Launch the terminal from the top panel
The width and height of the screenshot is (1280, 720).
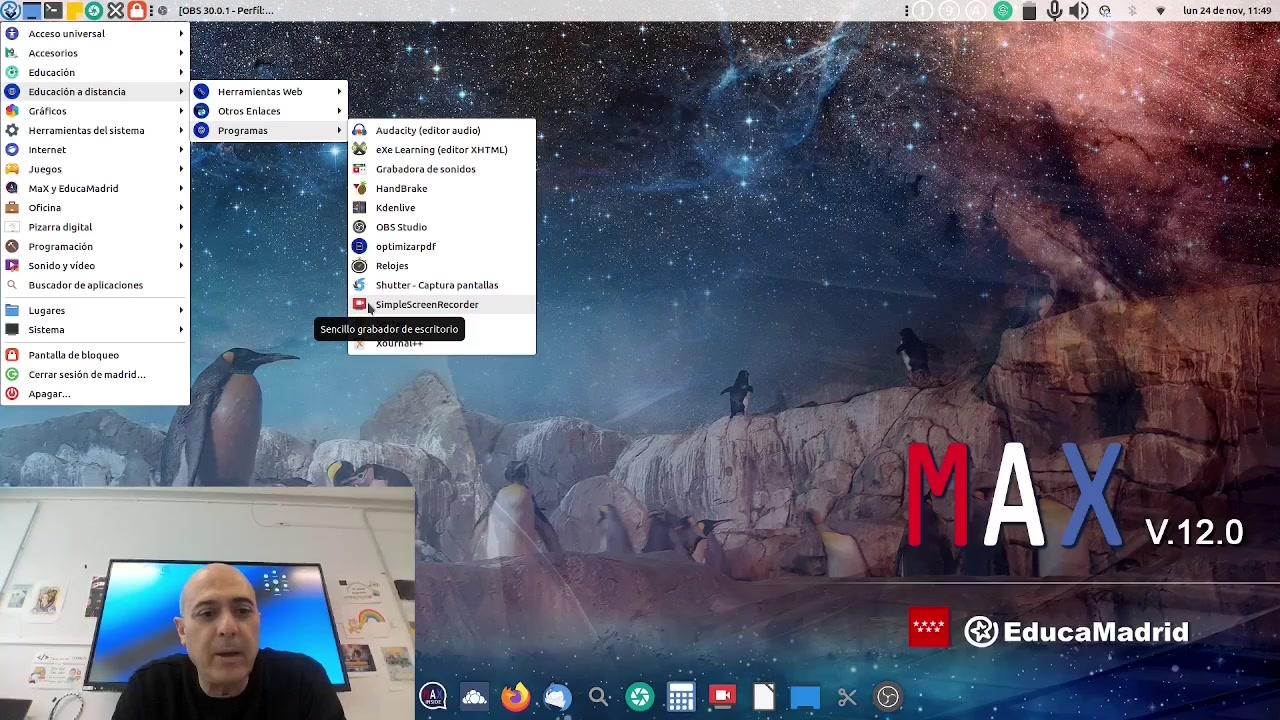pos(52,11)
